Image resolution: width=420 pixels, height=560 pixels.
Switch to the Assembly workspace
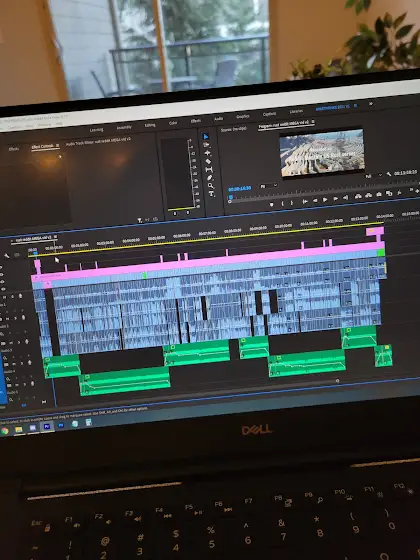coord(124,128)
